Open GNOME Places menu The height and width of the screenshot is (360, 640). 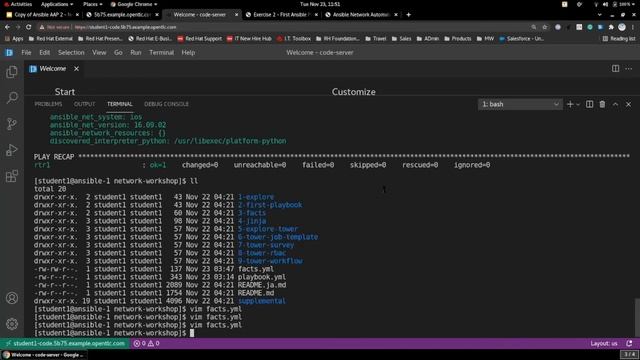(x=93, y=4)
